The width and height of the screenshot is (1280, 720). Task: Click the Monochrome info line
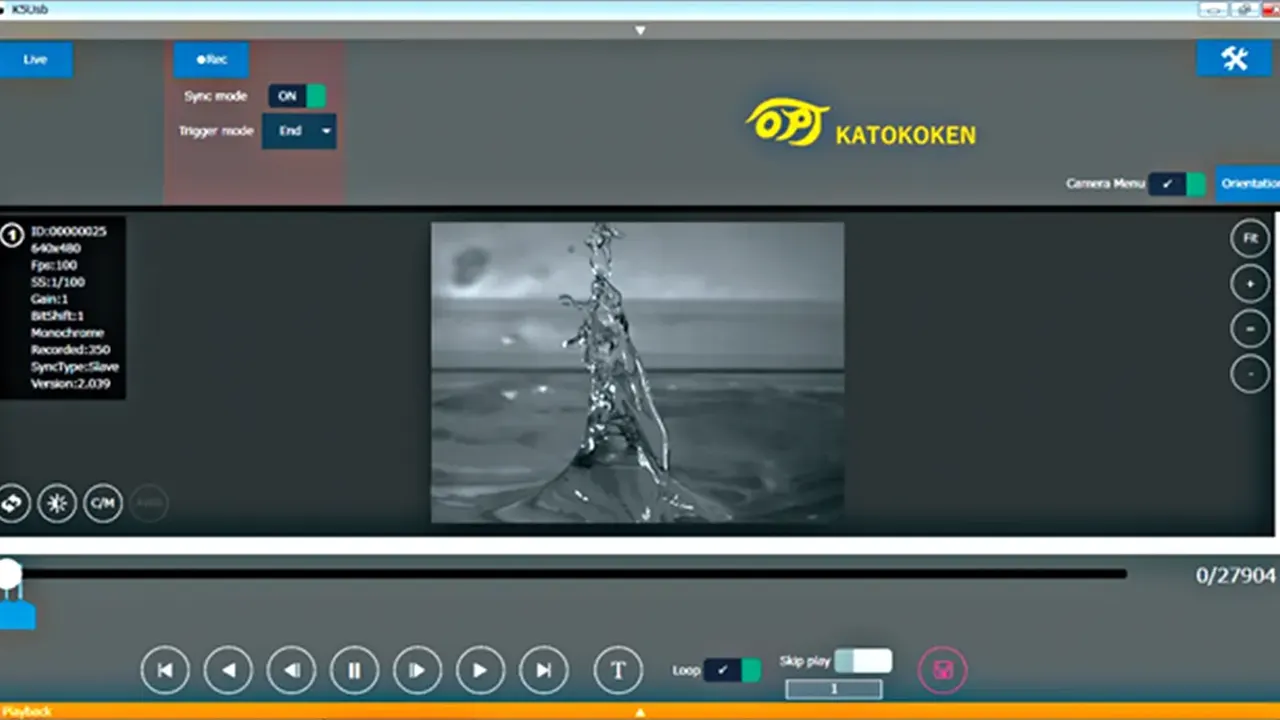[67, 333]
